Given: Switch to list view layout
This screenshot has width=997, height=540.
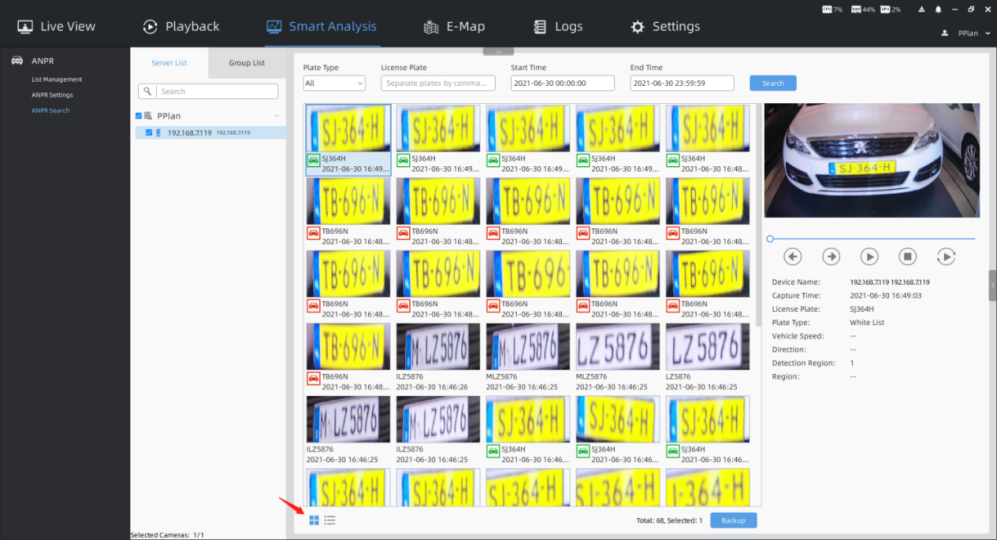Looking at the screenshot, I should (330, 520).
